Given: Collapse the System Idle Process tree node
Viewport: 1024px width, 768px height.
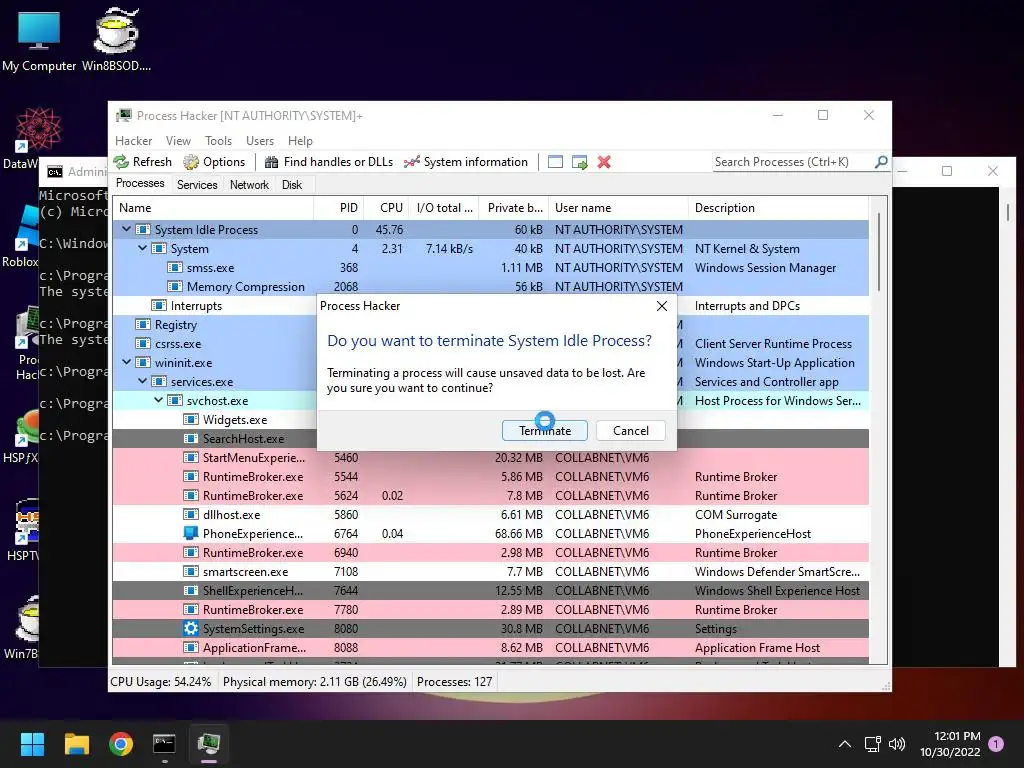Looking at the screenshot, I should click(127, 229).
